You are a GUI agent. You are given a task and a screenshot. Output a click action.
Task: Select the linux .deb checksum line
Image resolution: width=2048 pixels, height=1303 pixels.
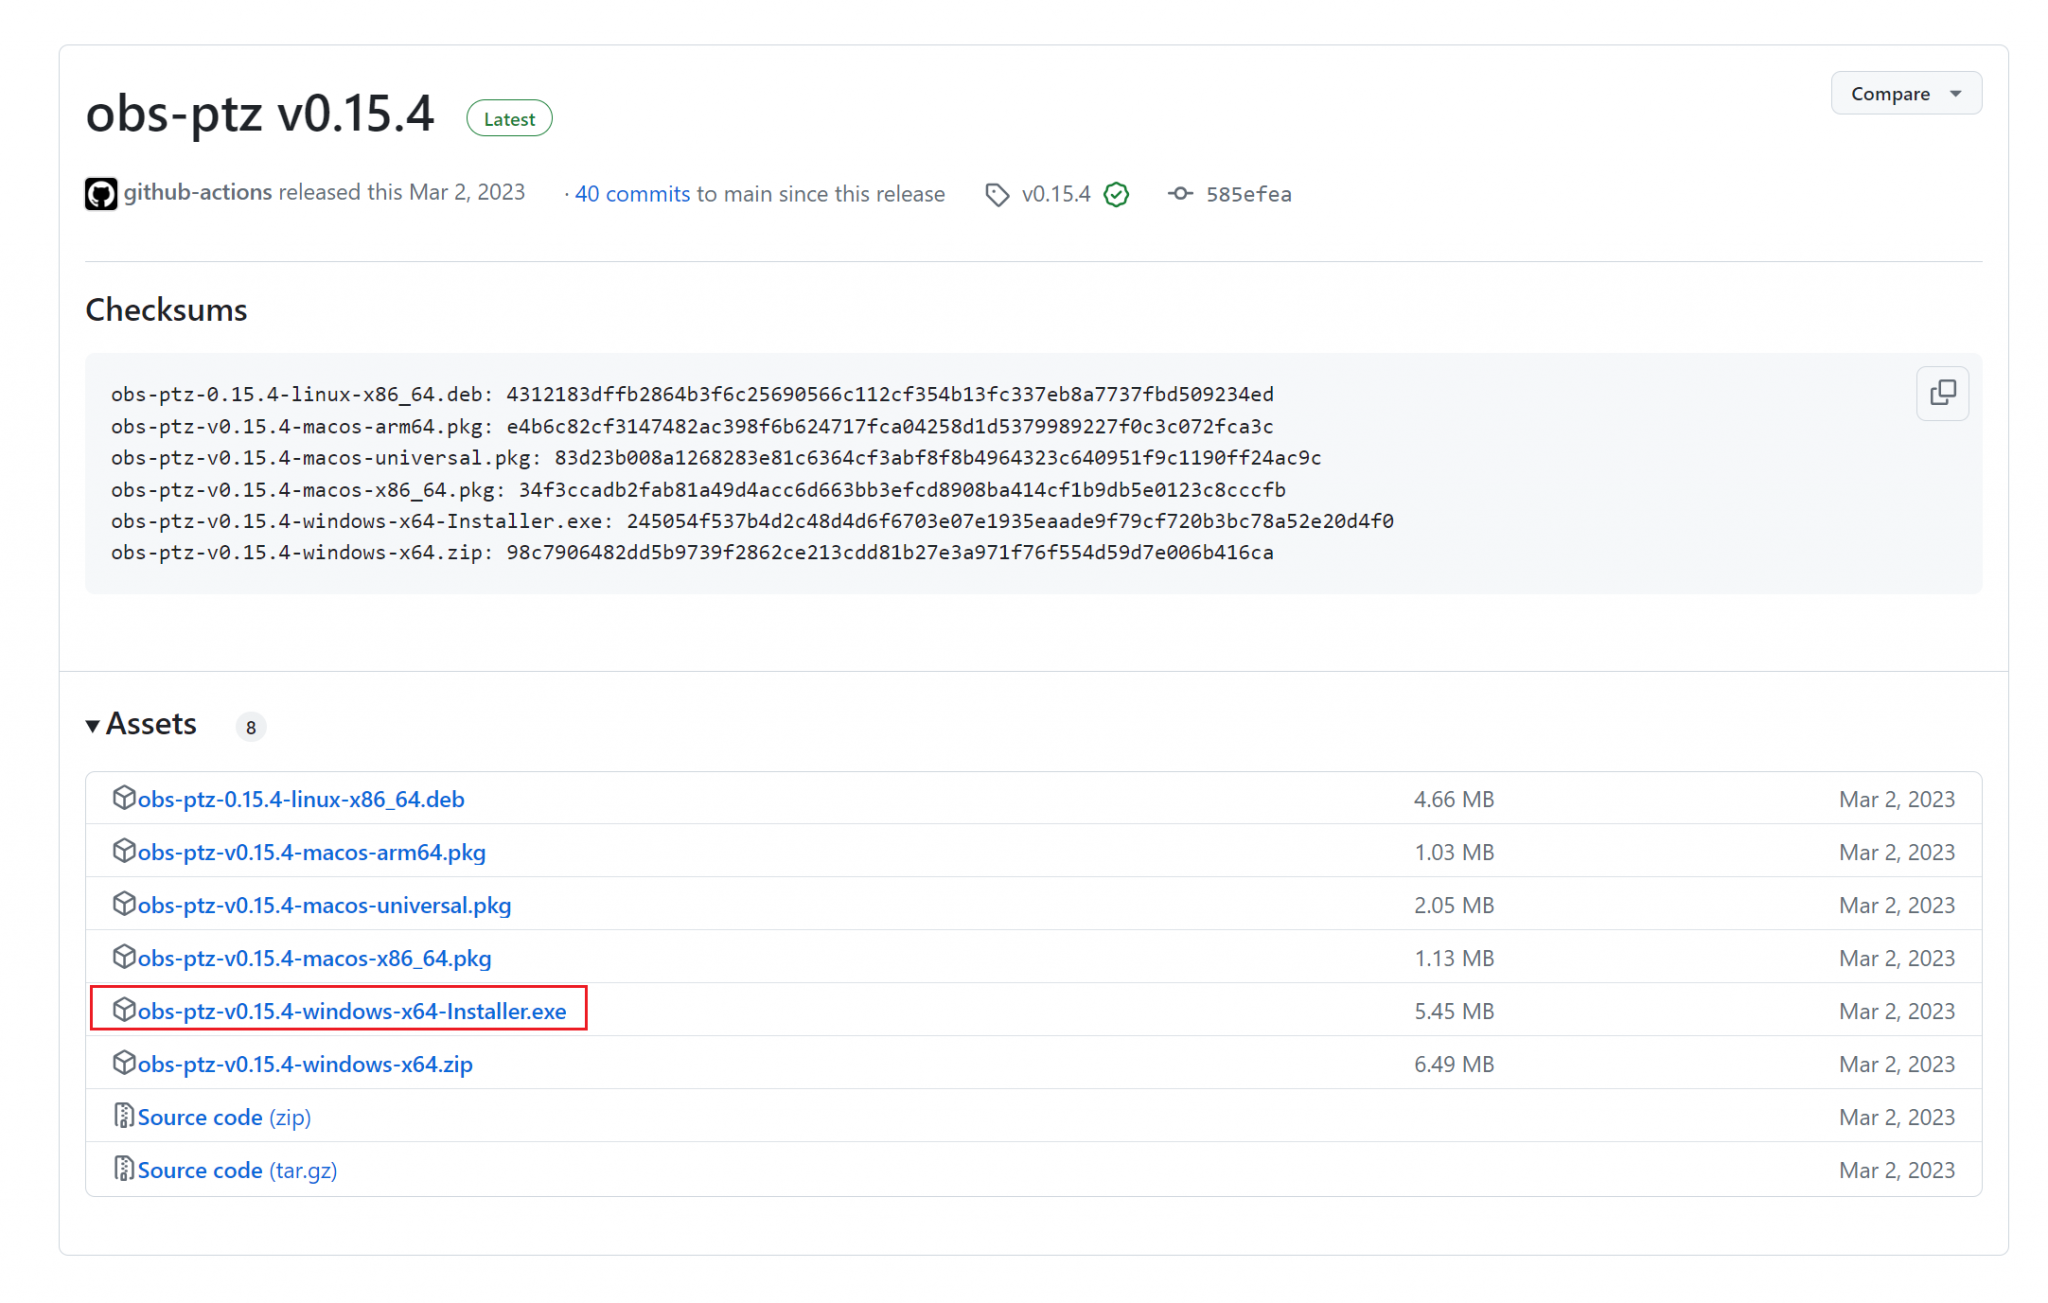tap(692, 394)
